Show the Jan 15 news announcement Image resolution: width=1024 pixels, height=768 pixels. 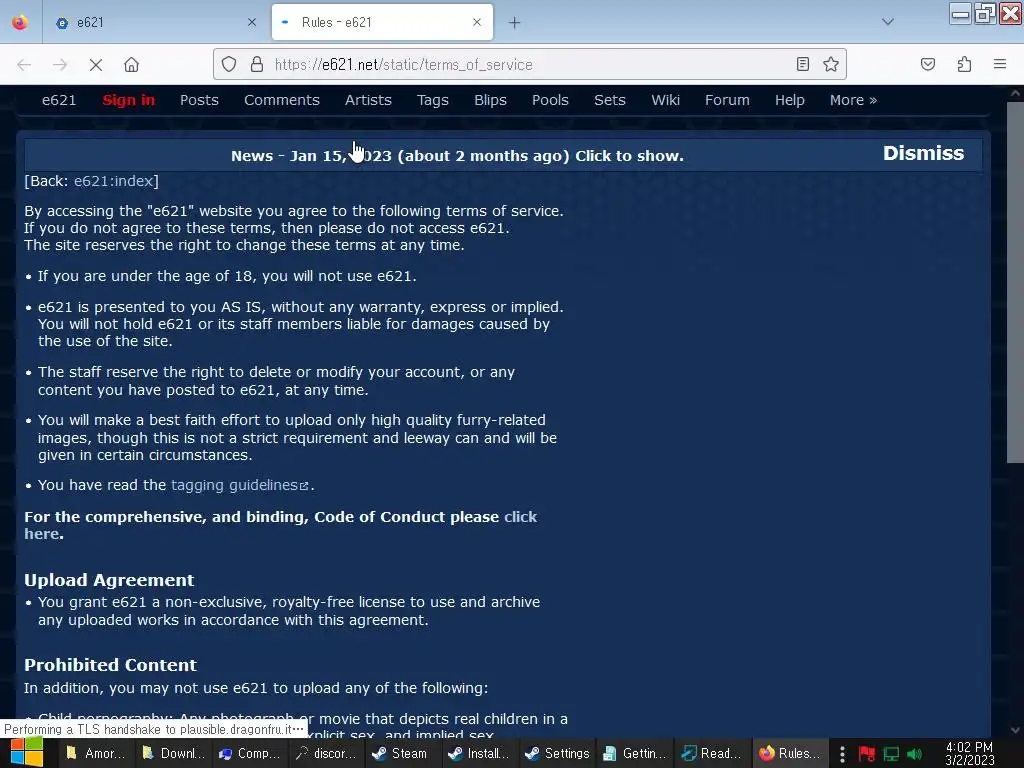pos(457,156)
